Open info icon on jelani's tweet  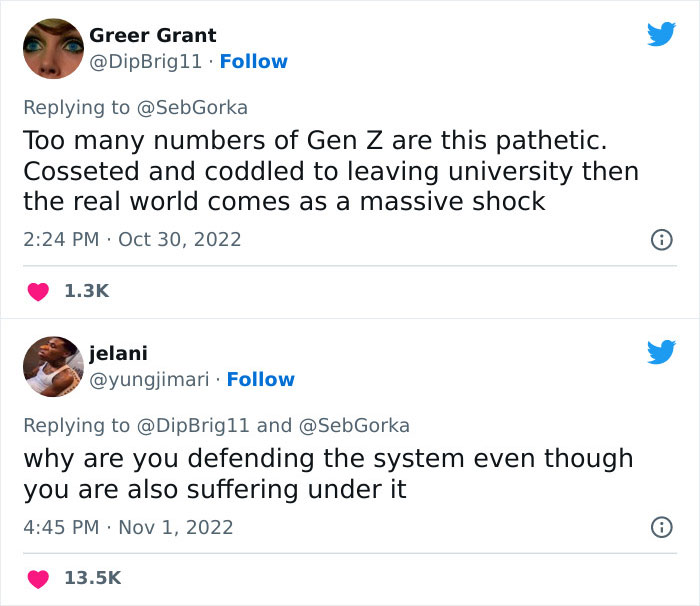tap(660, 527)
